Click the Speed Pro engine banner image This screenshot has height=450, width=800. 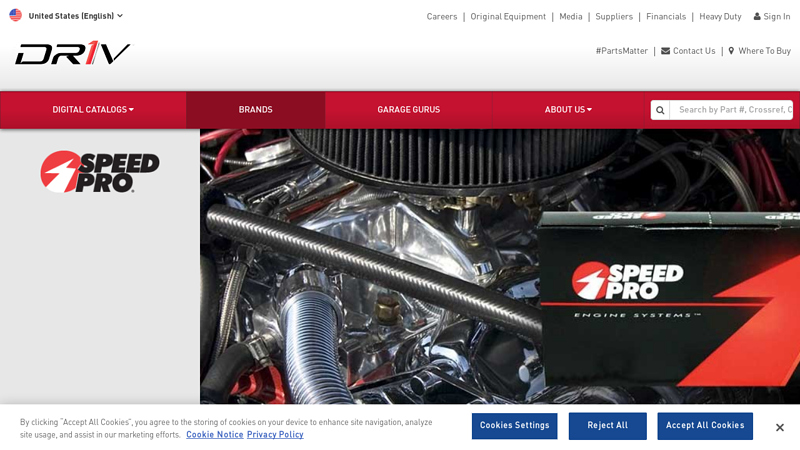coord(499,266)
